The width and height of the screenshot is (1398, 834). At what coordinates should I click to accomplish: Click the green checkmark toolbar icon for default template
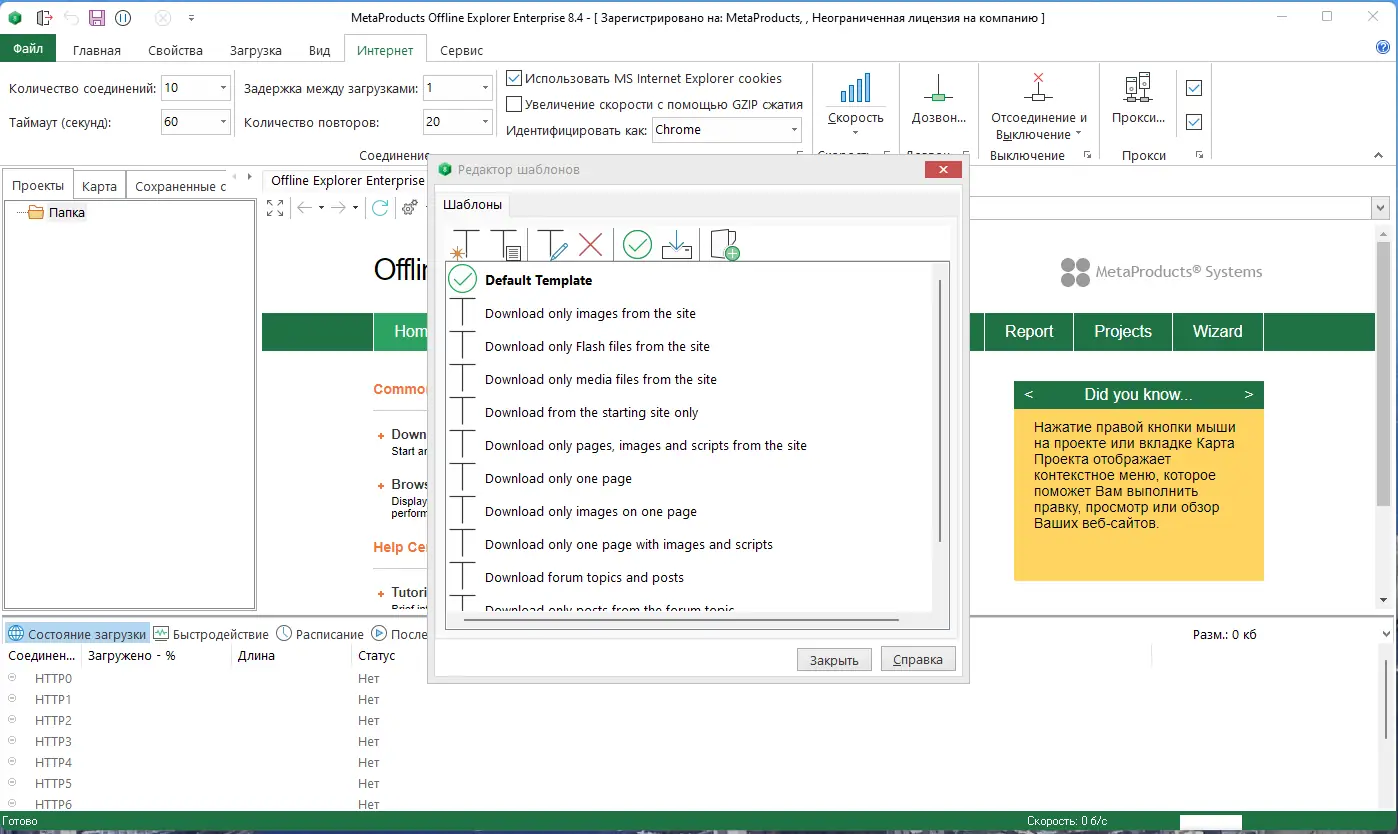(x=637, y=244)
